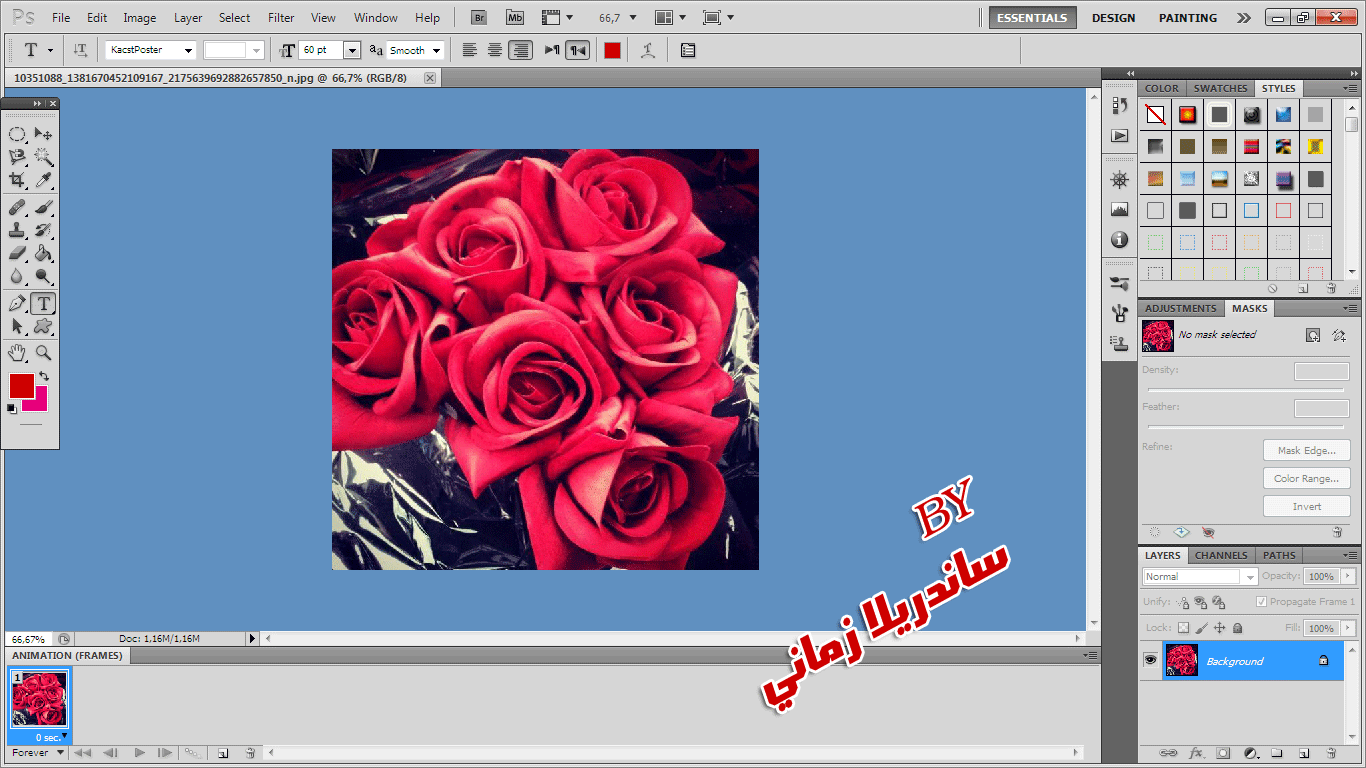
Task: Launch Mini Bridge from the top bar
Action: point(515,18)
